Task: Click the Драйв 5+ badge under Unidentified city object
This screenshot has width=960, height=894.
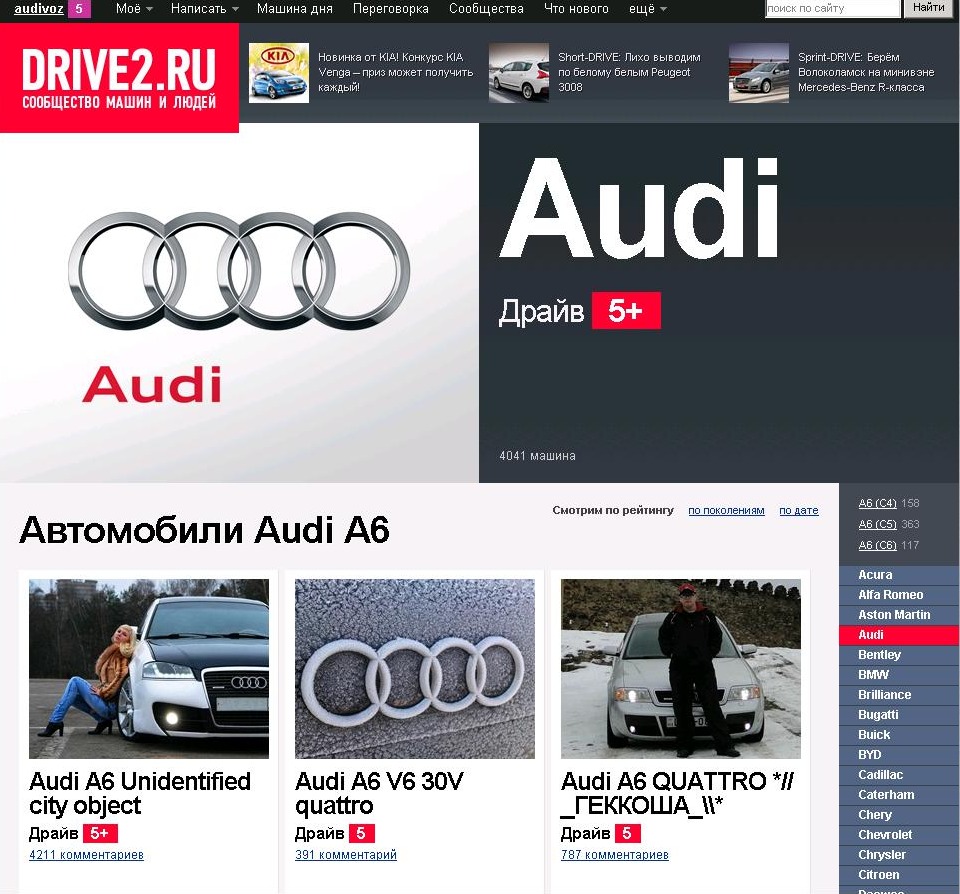Action: click(x=100, y=833)
